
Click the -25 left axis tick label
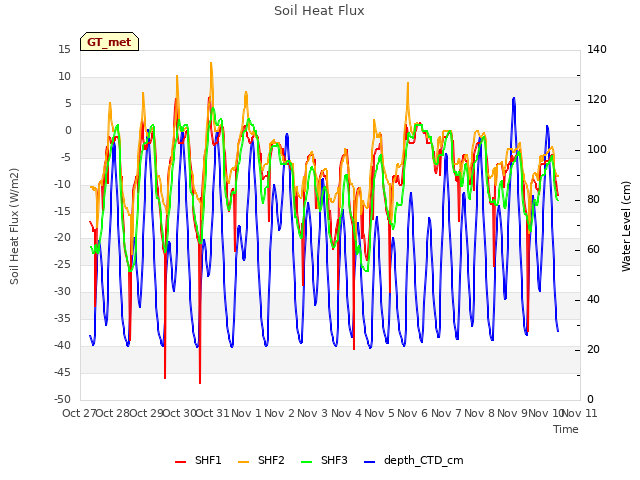[63, 265]
